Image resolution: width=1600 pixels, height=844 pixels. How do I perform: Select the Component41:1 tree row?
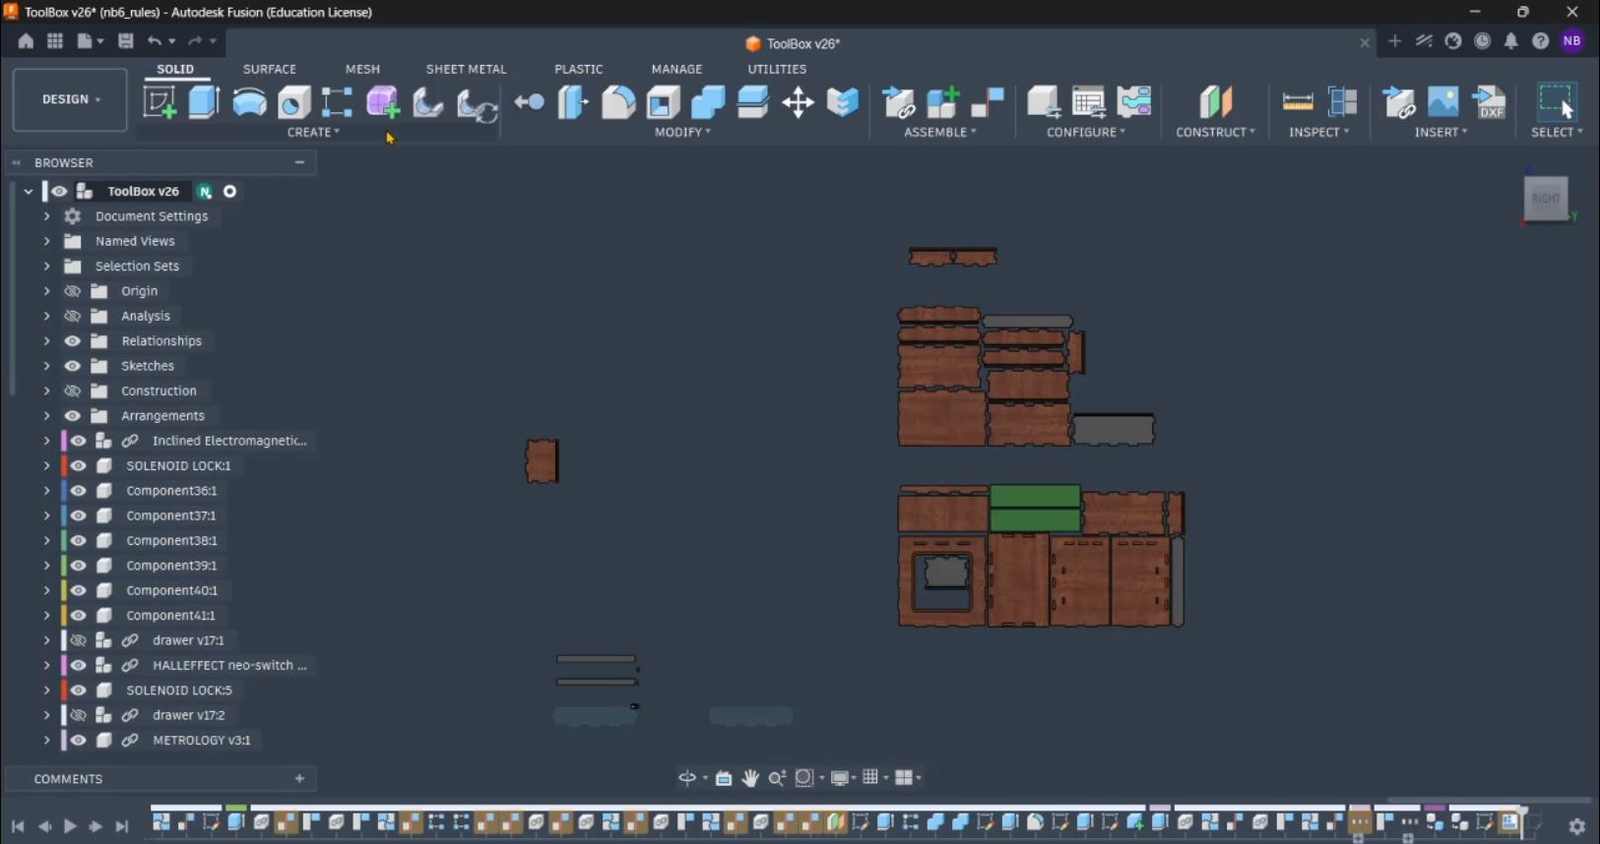170,616
